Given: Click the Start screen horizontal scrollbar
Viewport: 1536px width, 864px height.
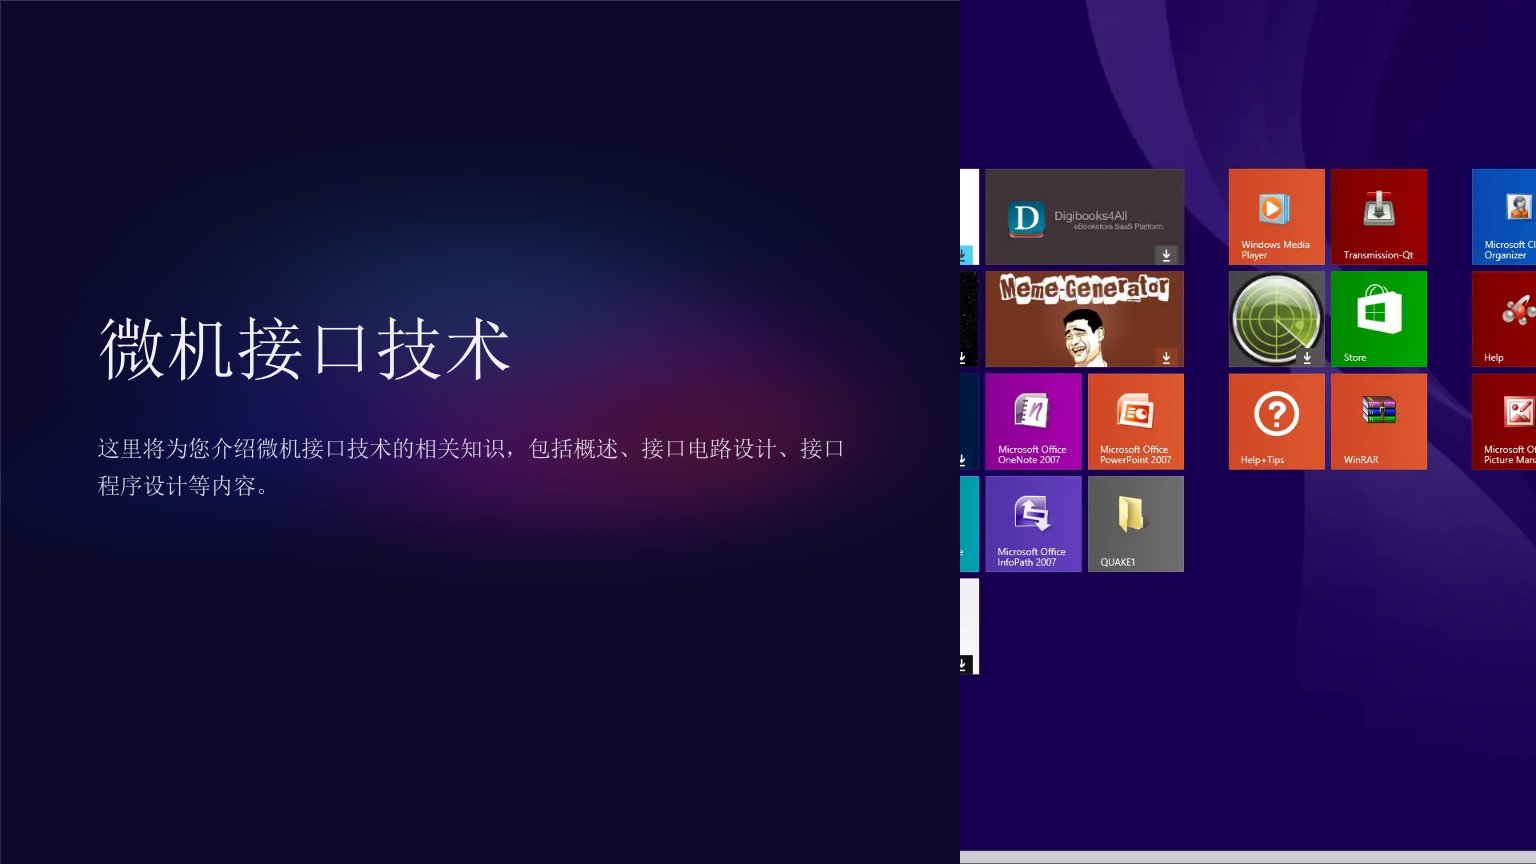Looking at the screenshot, I should coord(1248,857).
